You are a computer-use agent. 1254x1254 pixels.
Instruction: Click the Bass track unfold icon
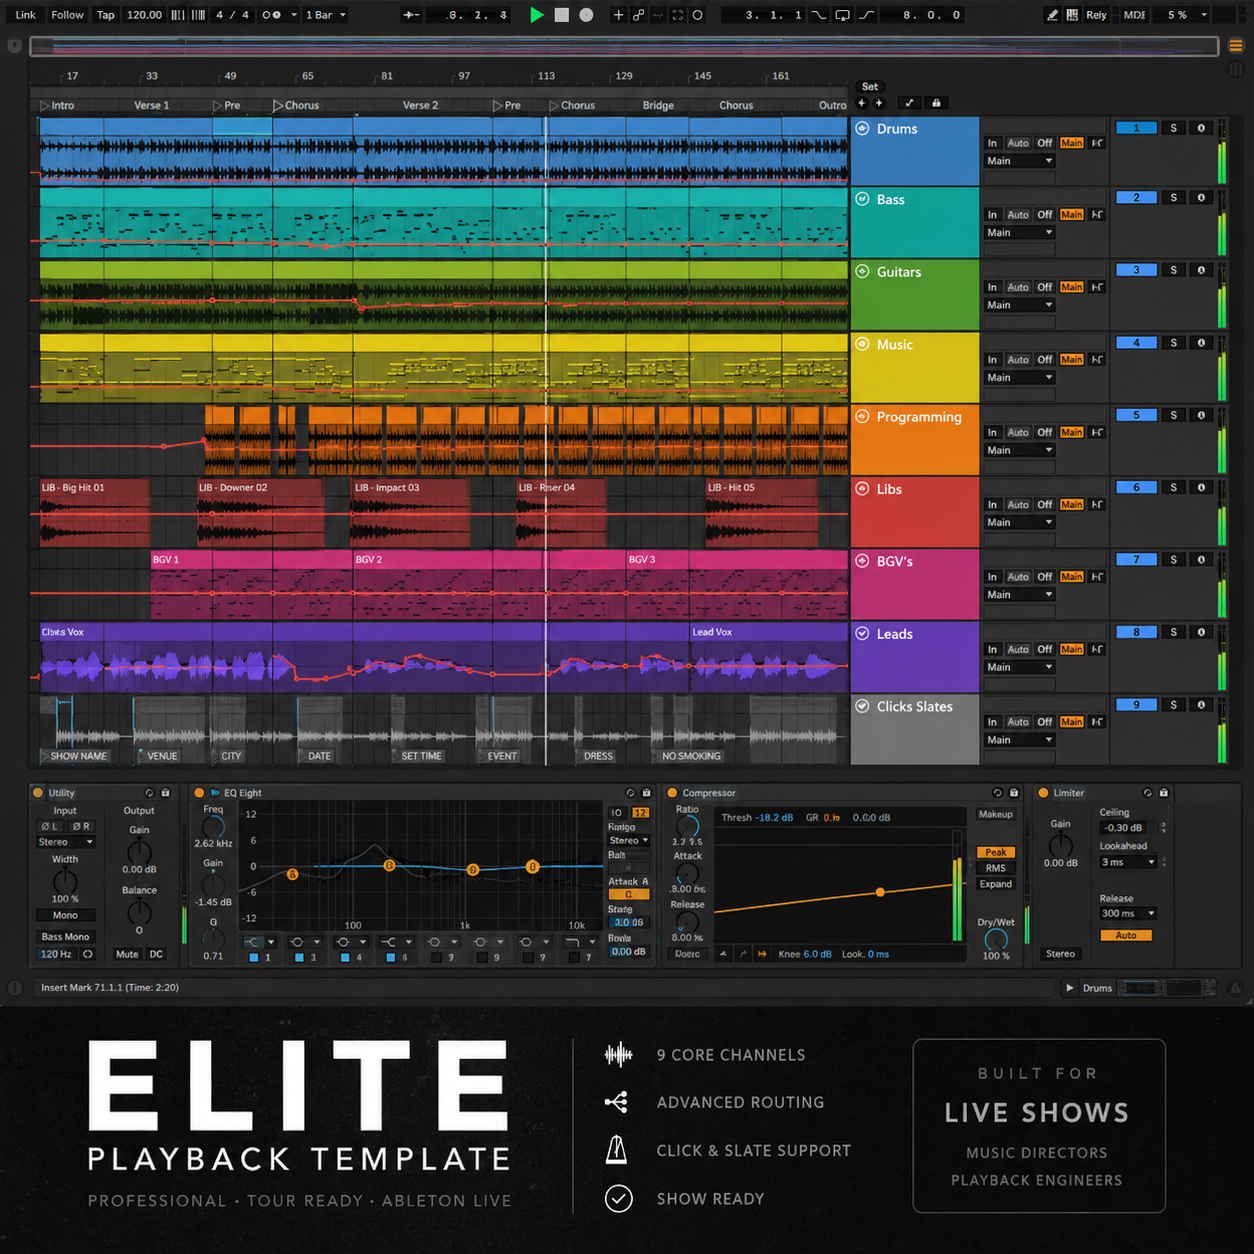(862, 199)
